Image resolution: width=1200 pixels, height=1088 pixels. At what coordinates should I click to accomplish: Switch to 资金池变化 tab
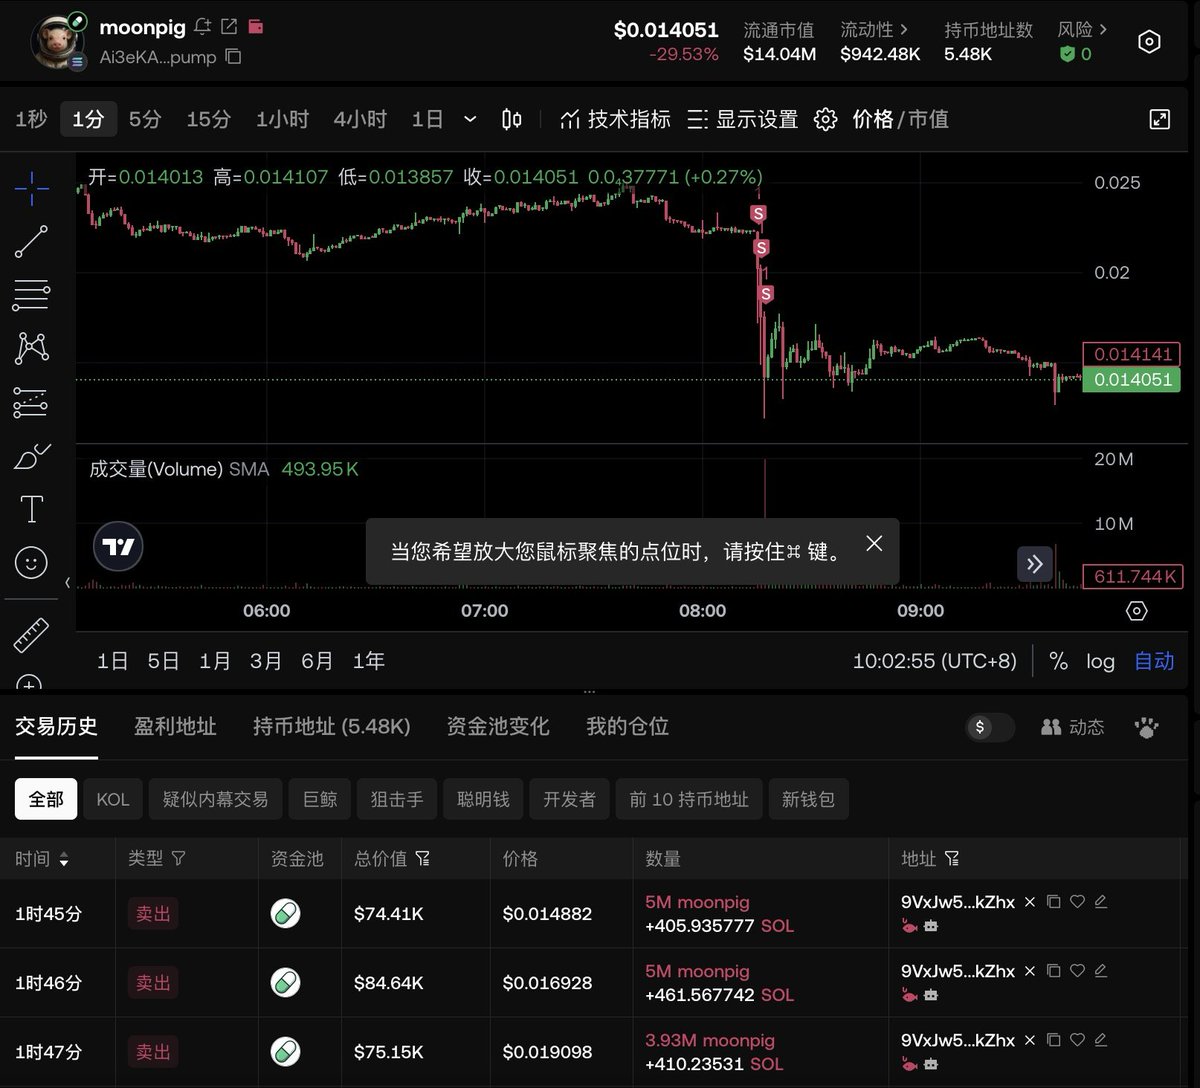pos(498,727)
